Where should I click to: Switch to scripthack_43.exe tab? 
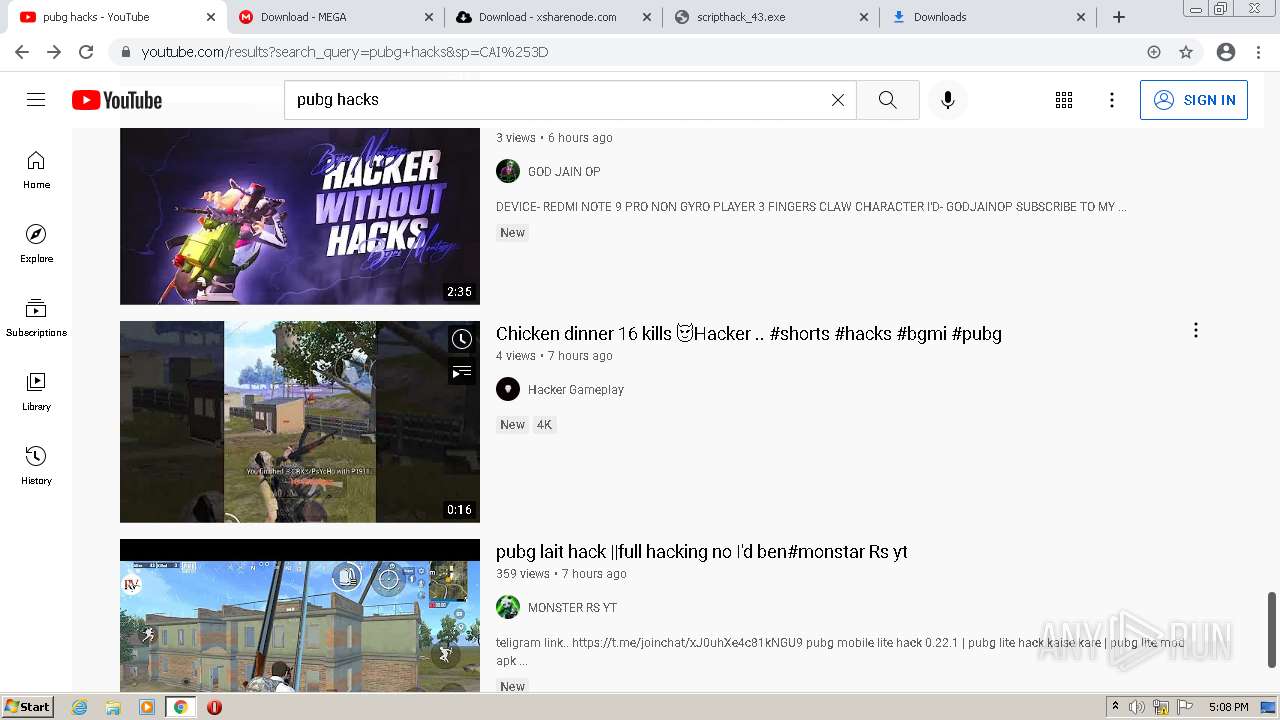point(771,17)
